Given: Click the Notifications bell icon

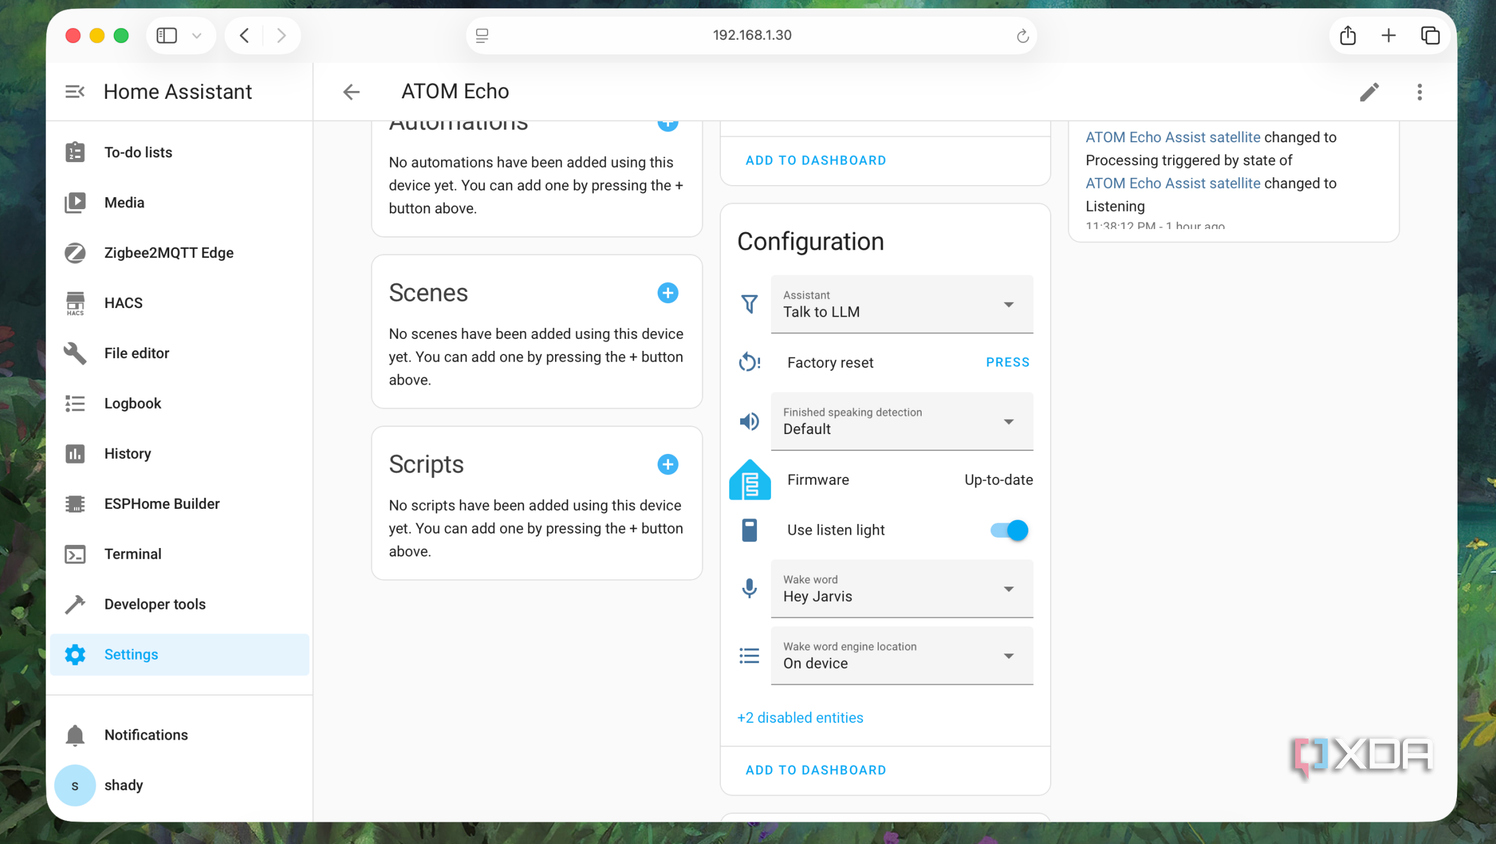Looking at the screenshot, I should (x=75, y=735).
